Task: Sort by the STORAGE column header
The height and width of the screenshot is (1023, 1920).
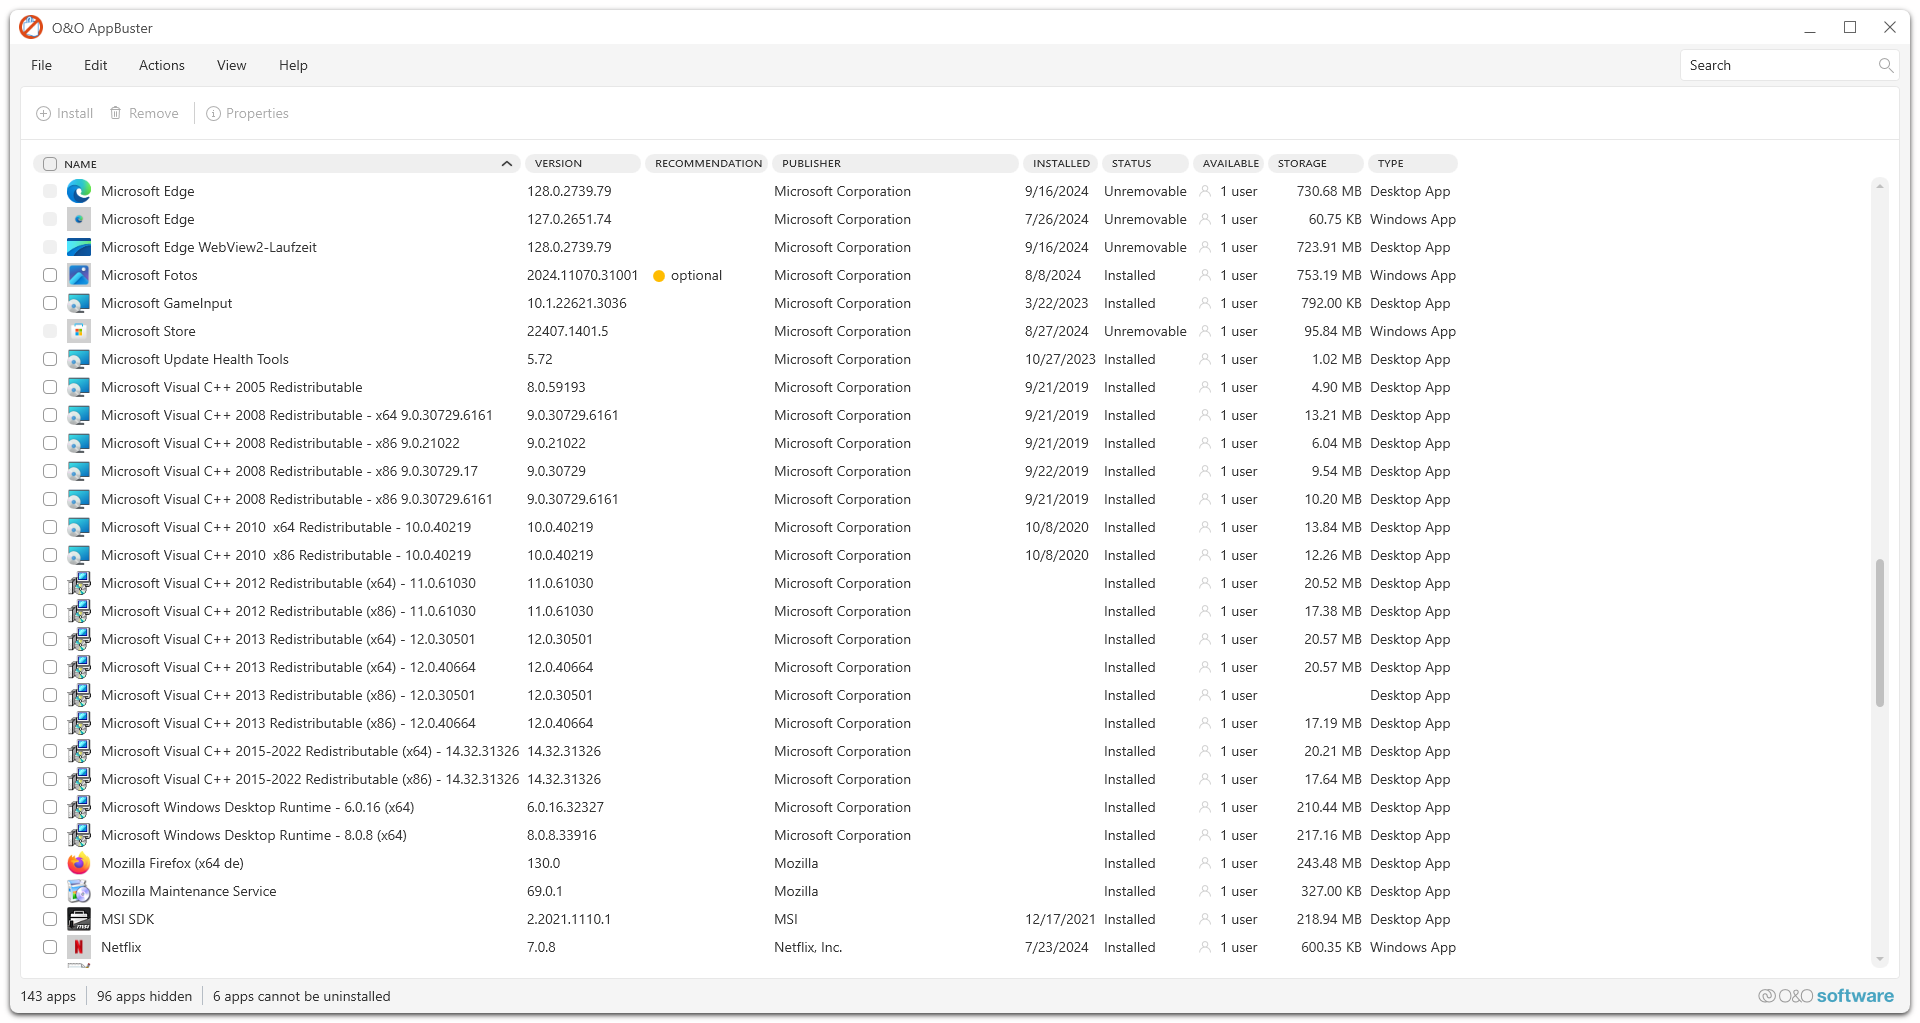Action: [1316, 164]
